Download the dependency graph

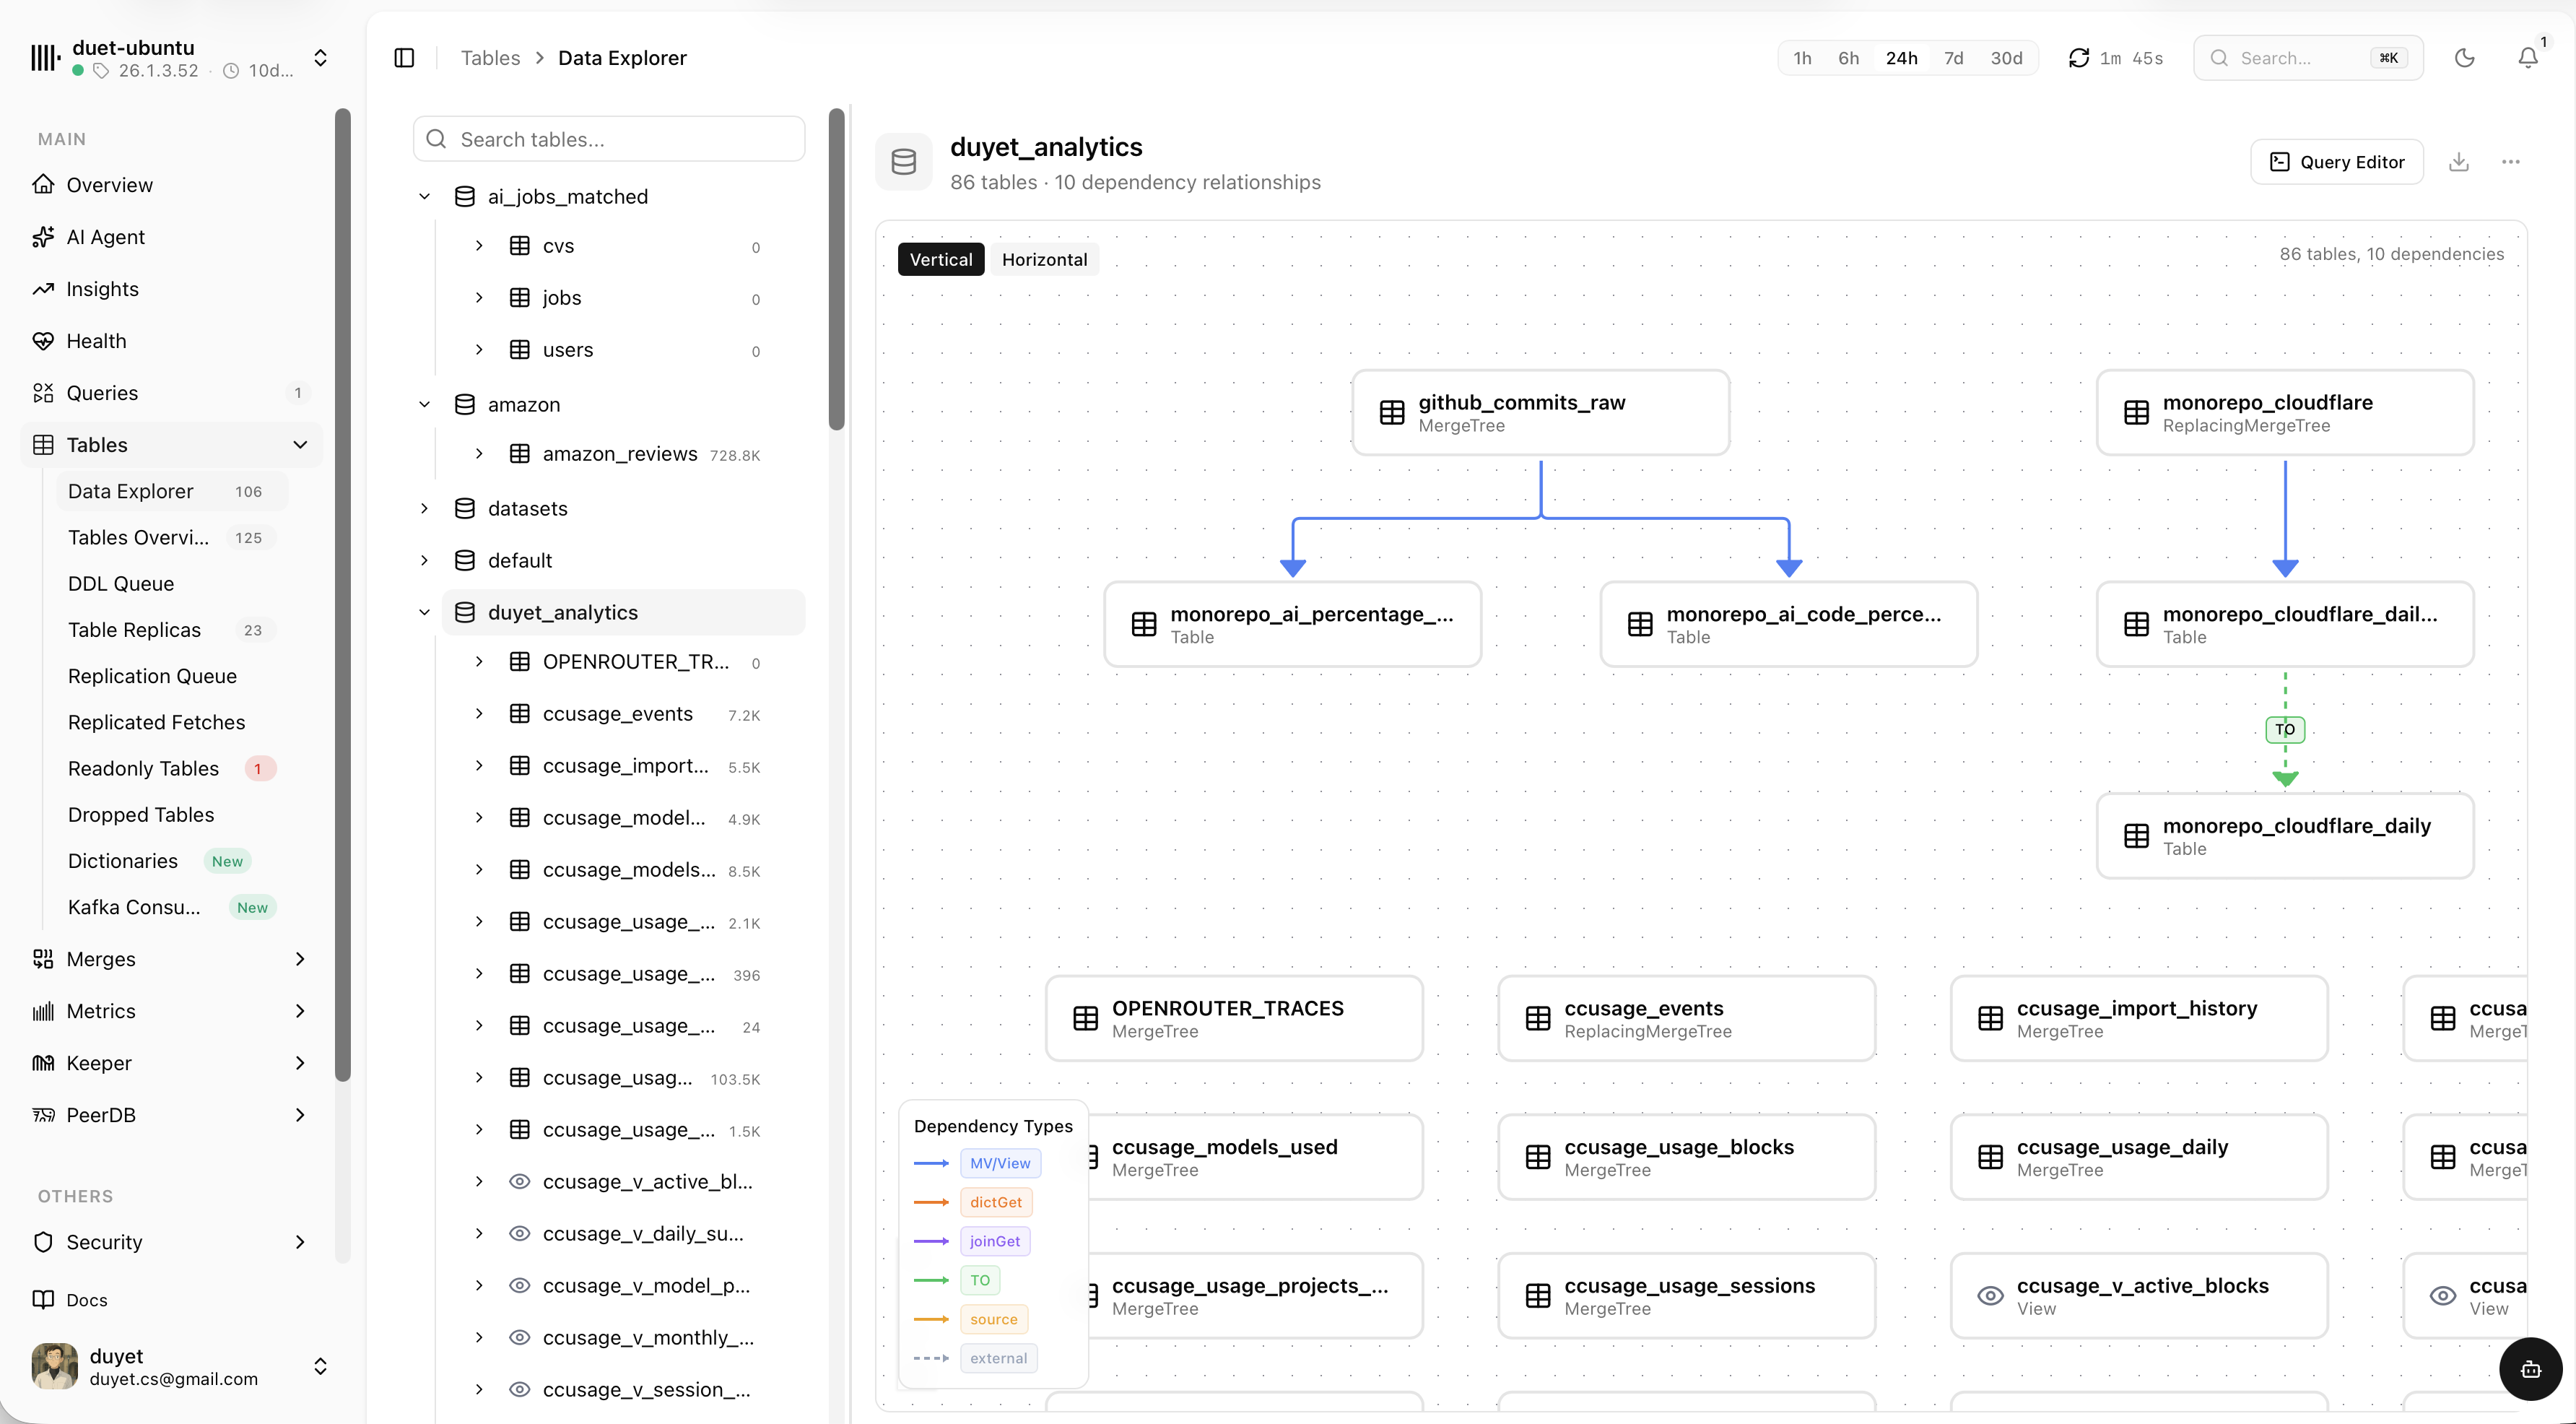click(2459, 162)
